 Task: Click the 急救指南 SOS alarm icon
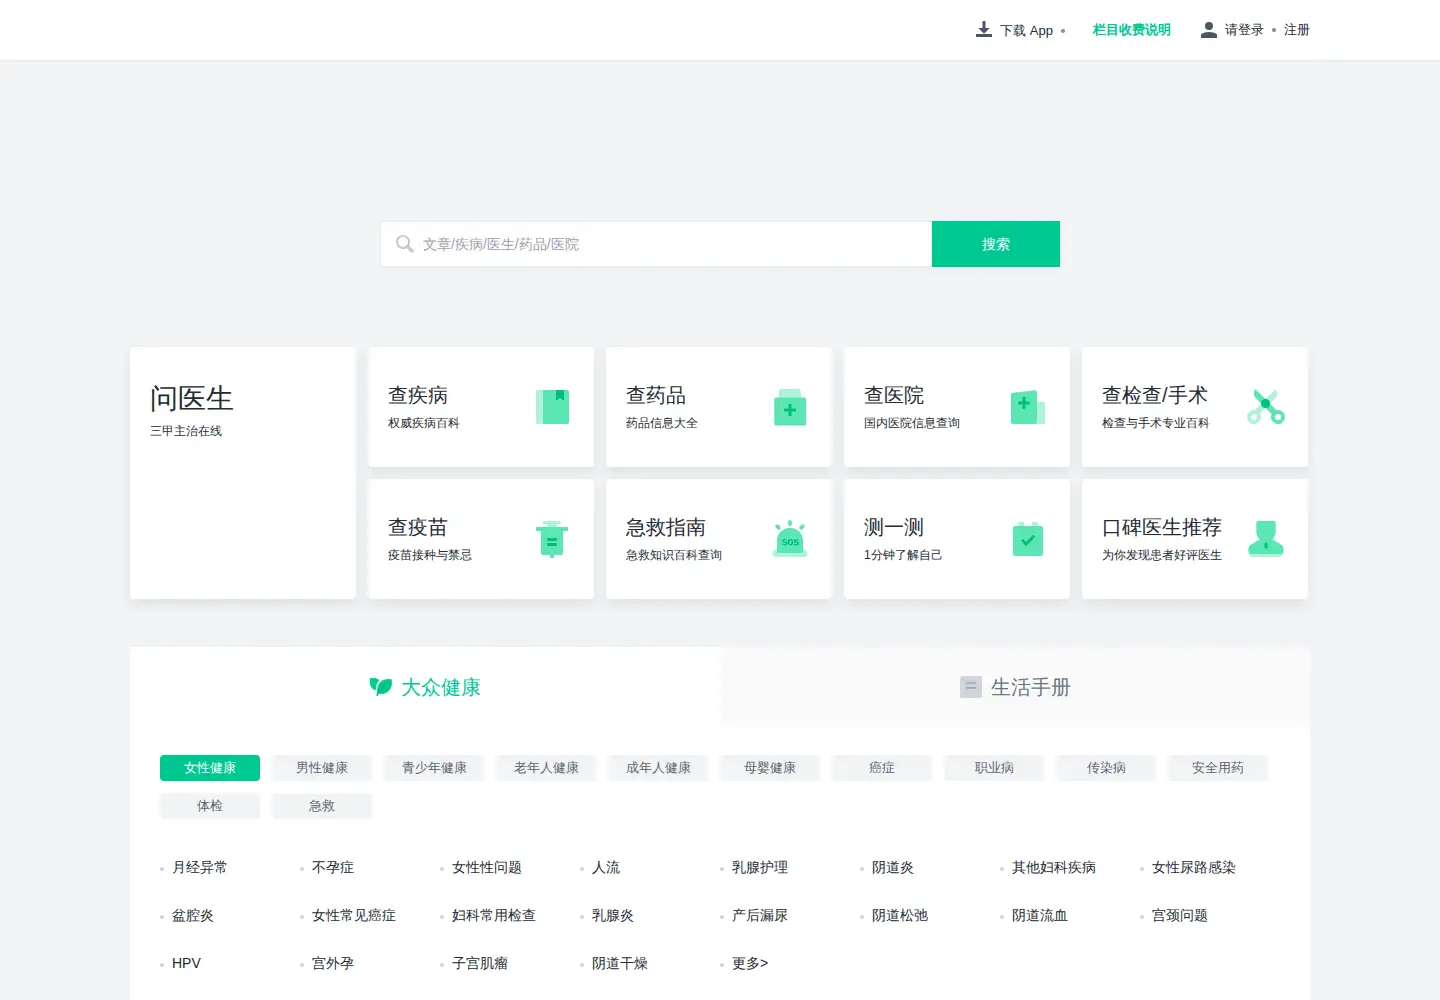[790, 539]
